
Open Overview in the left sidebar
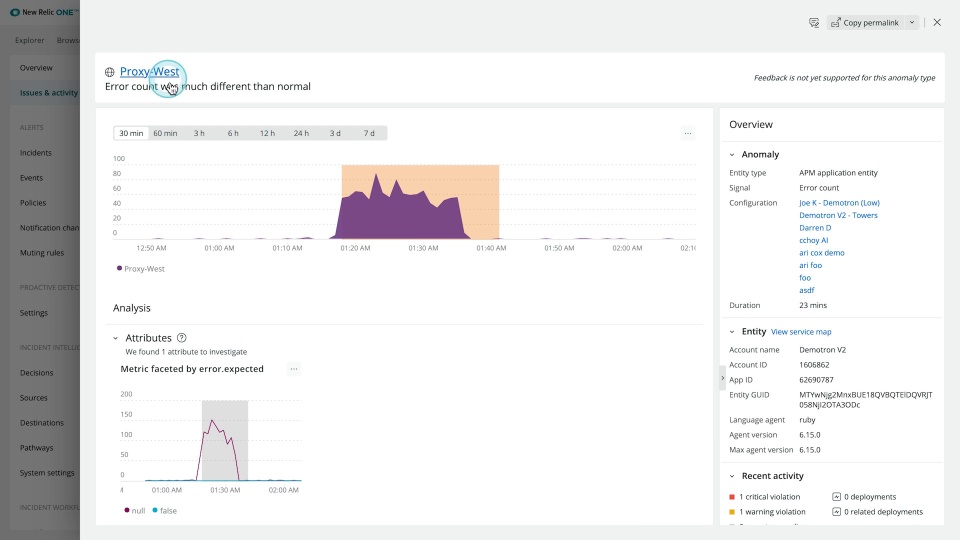36,68
